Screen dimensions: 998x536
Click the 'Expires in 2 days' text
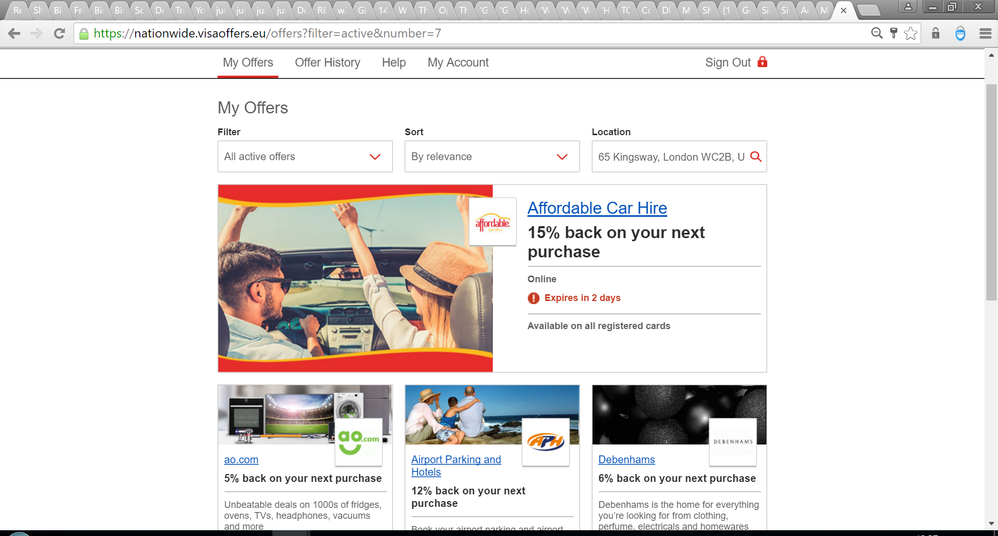582,298
